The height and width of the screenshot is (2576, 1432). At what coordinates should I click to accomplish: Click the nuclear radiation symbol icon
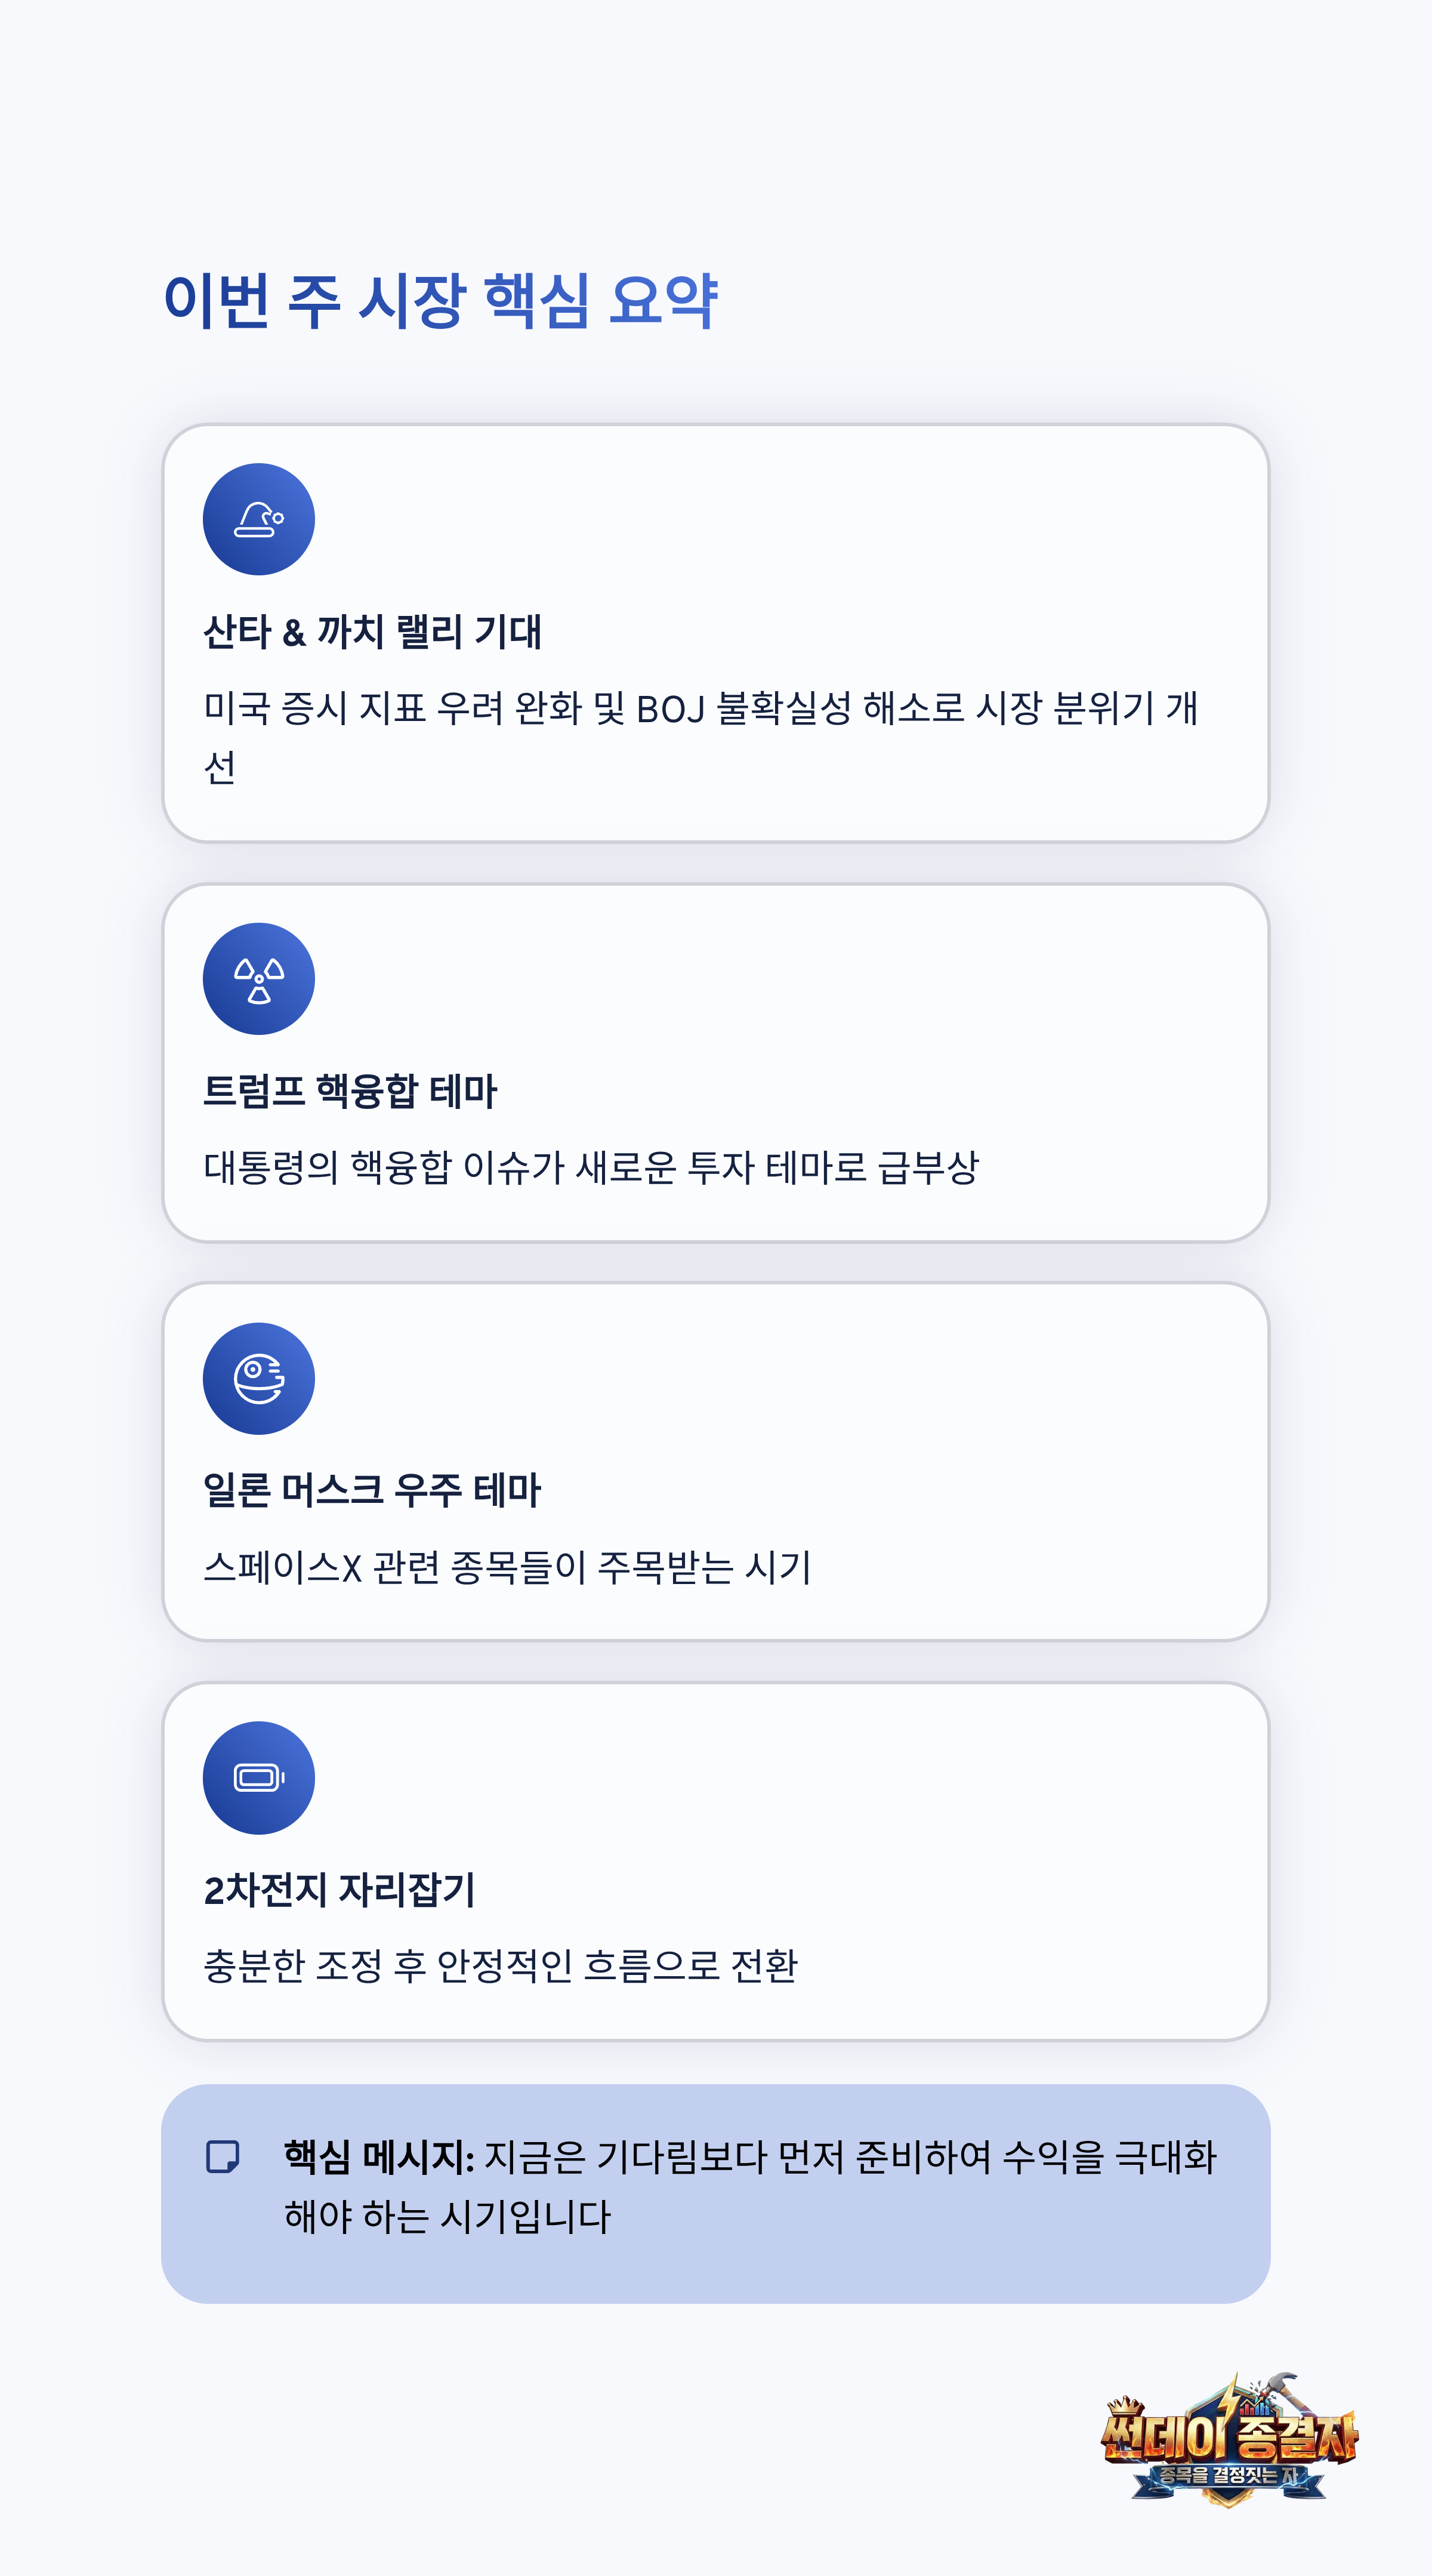258,979
